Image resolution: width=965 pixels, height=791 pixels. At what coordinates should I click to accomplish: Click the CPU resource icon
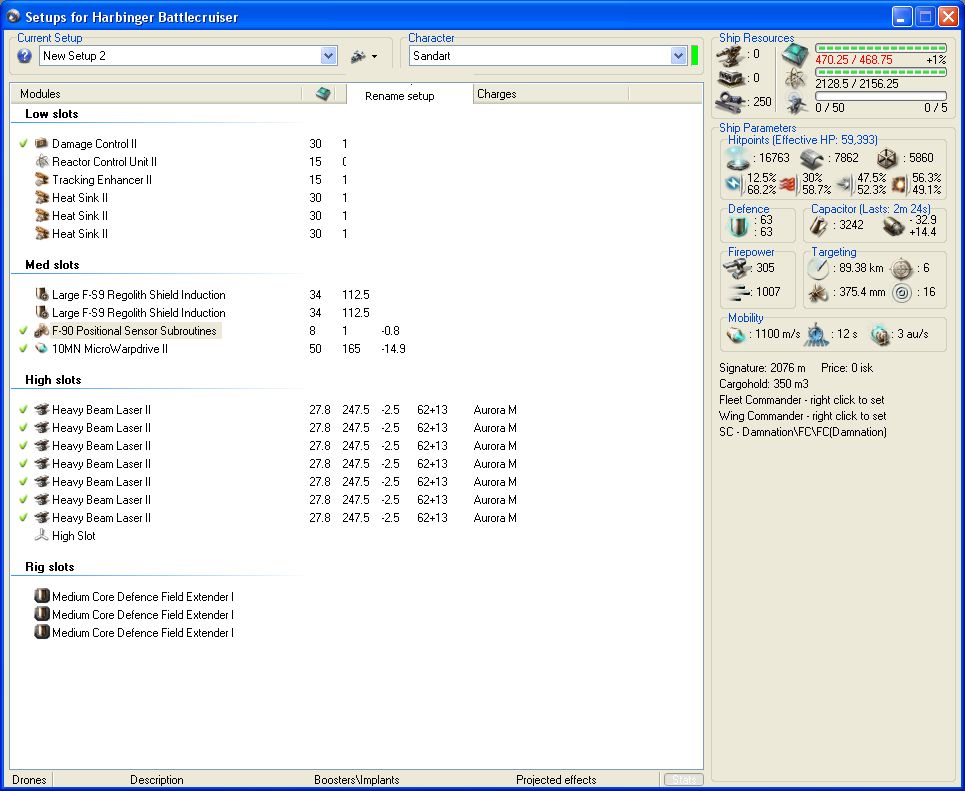click(795, 56)
